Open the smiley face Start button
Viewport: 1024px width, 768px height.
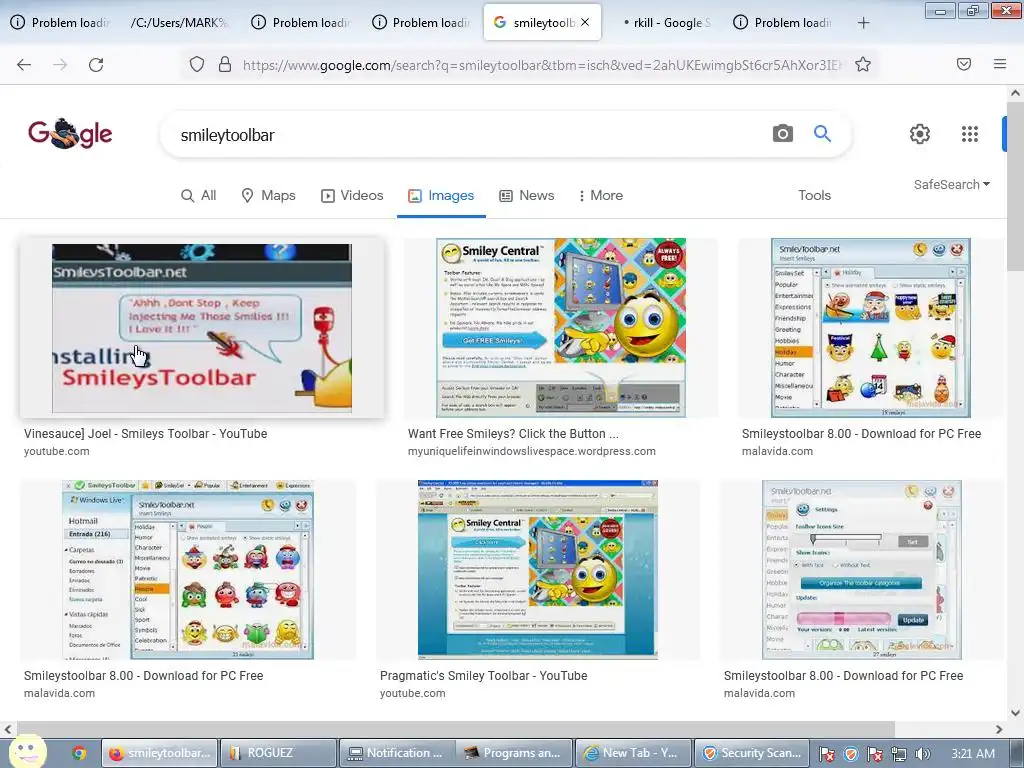pos(27,751)
